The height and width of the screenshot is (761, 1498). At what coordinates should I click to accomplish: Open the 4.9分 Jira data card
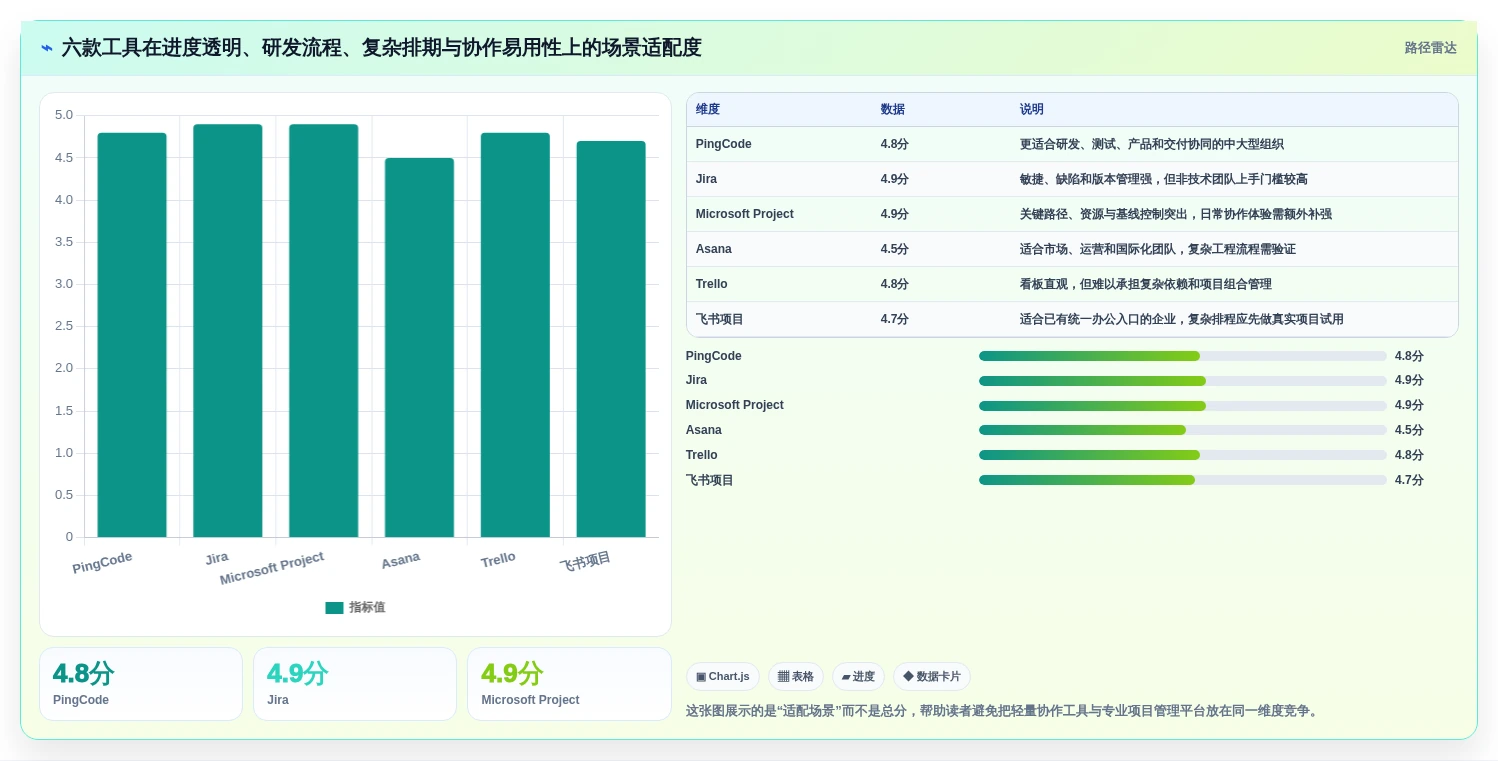(x=355, y=684)
